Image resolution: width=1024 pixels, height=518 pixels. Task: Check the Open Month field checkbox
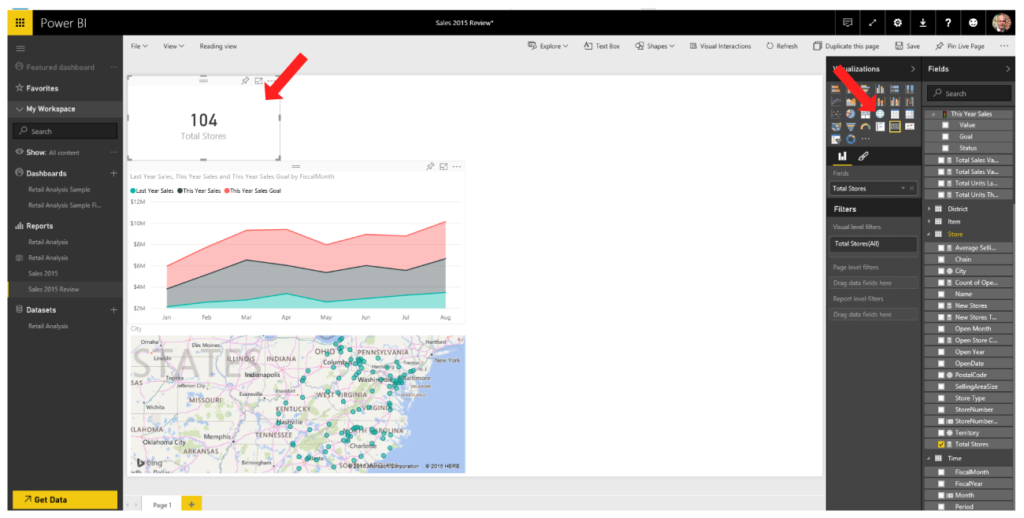tap(941, 329)
